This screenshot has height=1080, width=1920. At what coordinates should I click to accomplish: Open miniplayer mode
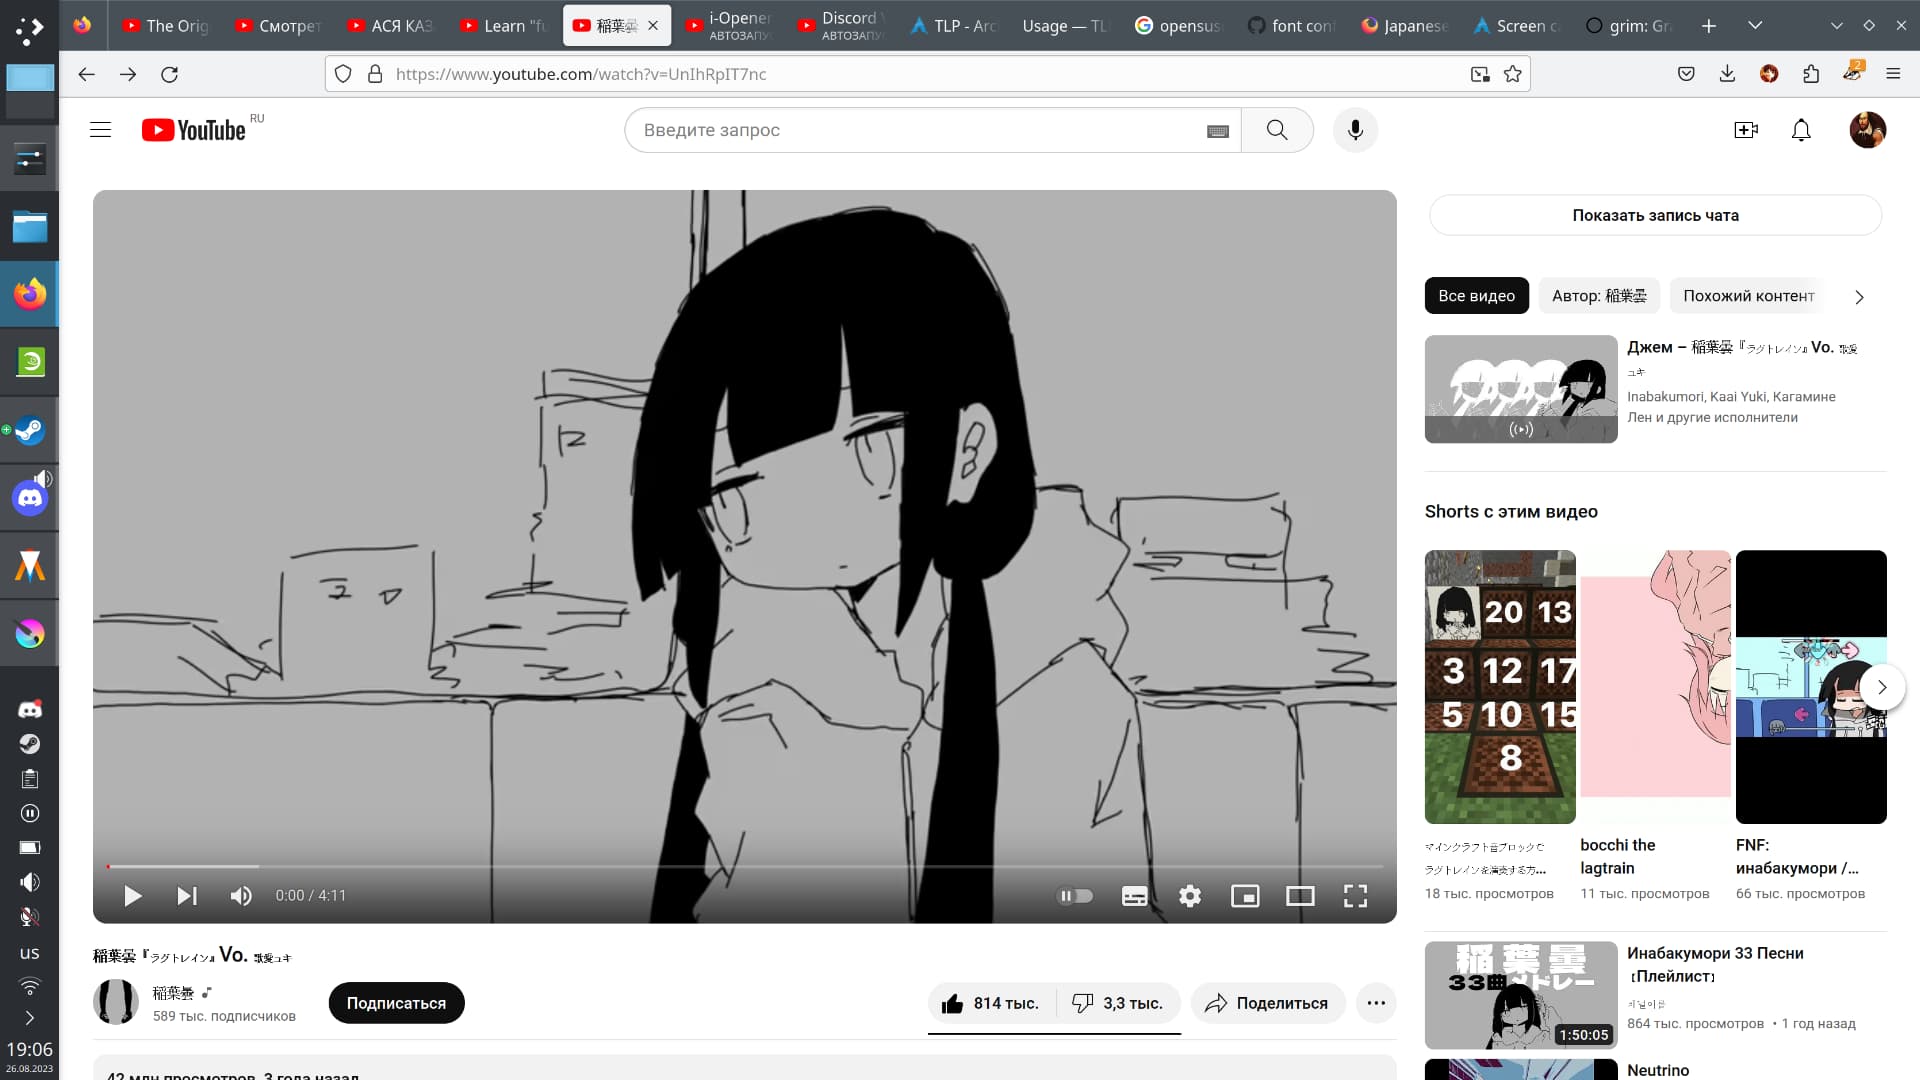[1245, 896]
